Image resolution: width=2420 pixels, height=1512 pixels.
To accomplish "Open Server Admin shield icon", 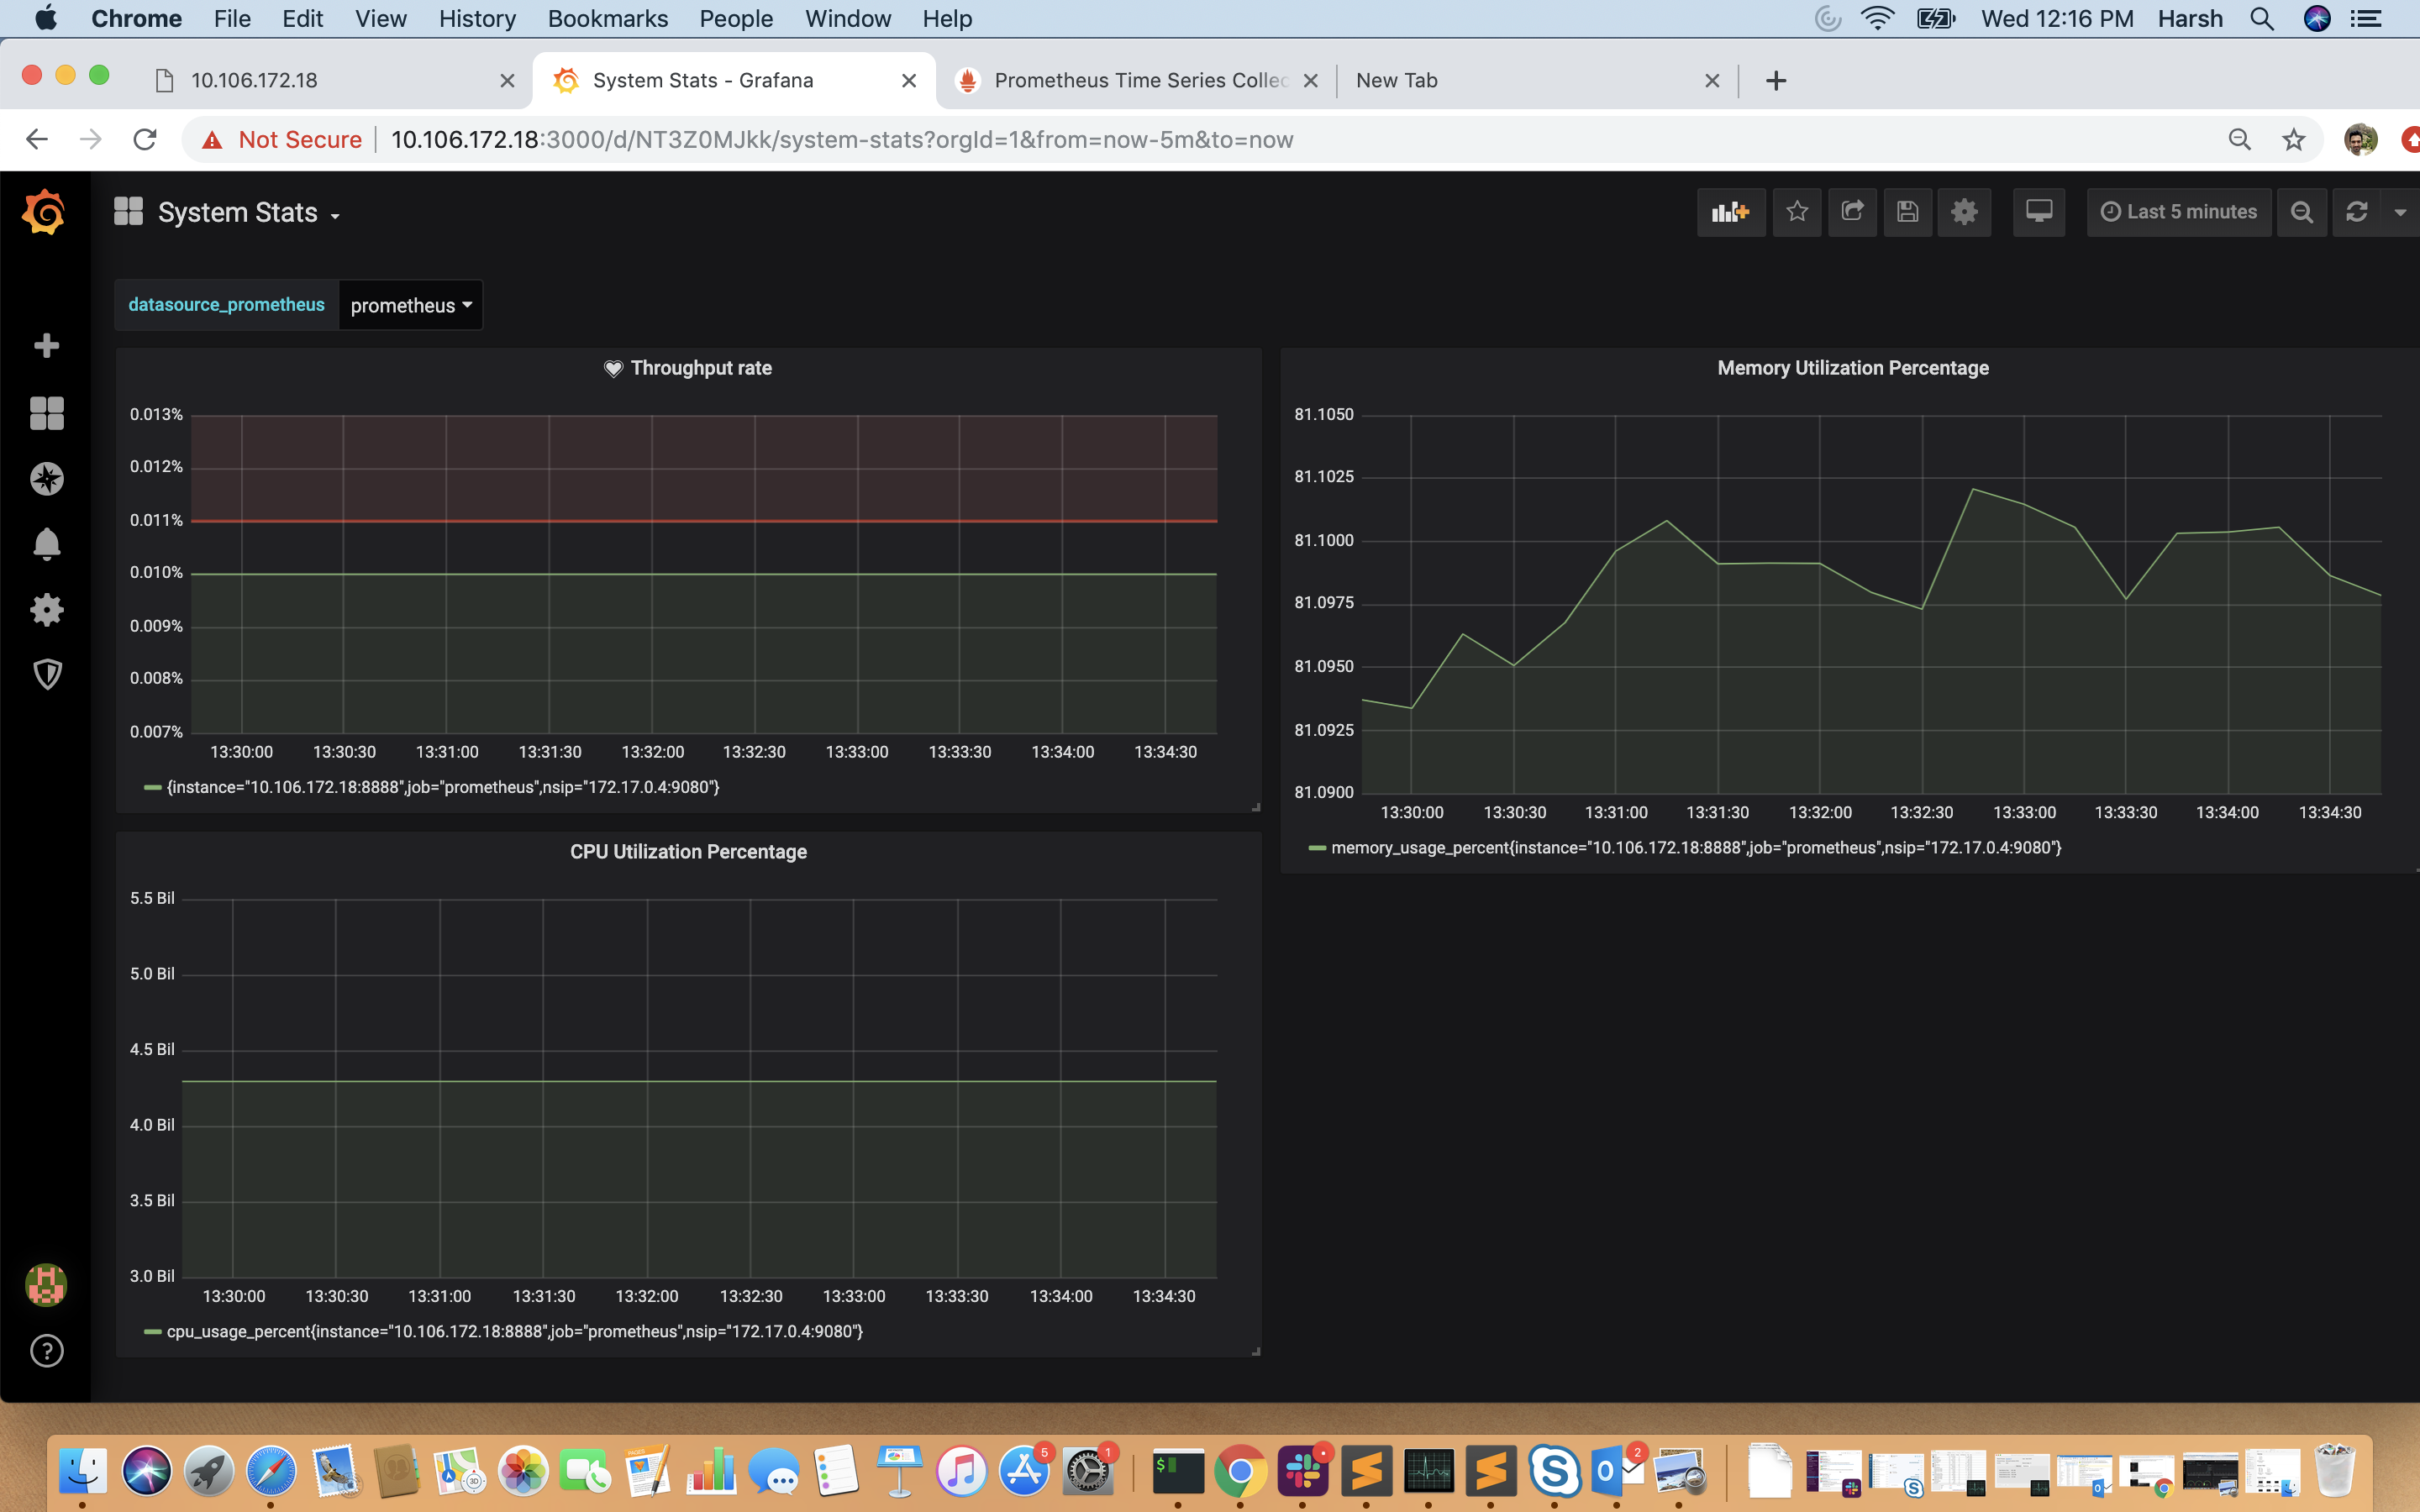I will coord(46,675).
